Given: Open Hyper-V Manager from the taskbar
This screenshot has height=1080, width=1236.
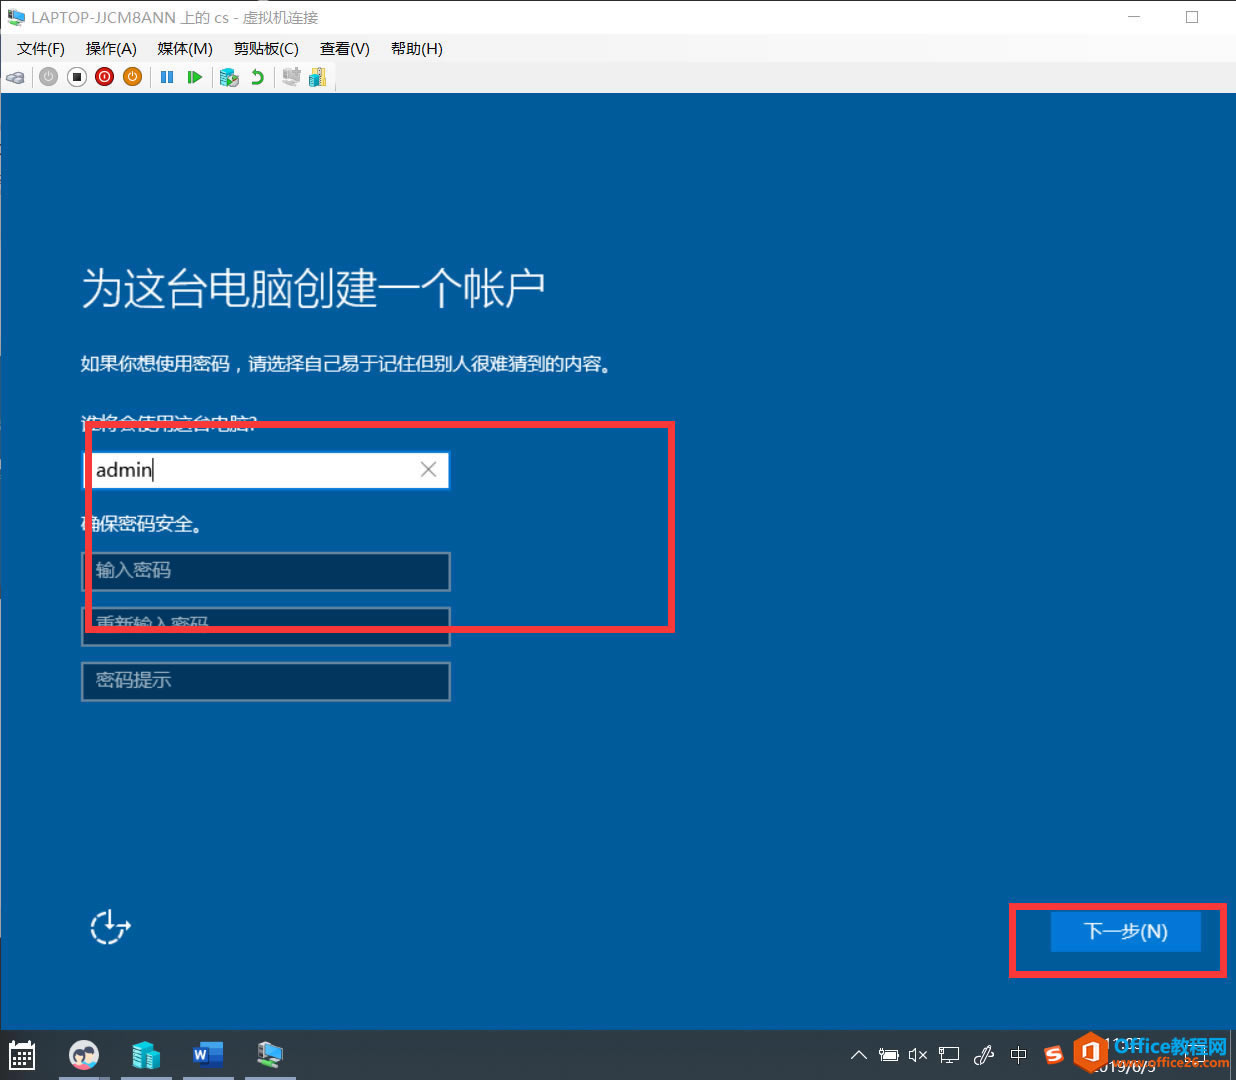Looking at the screenshot, I should point(146,1055).
